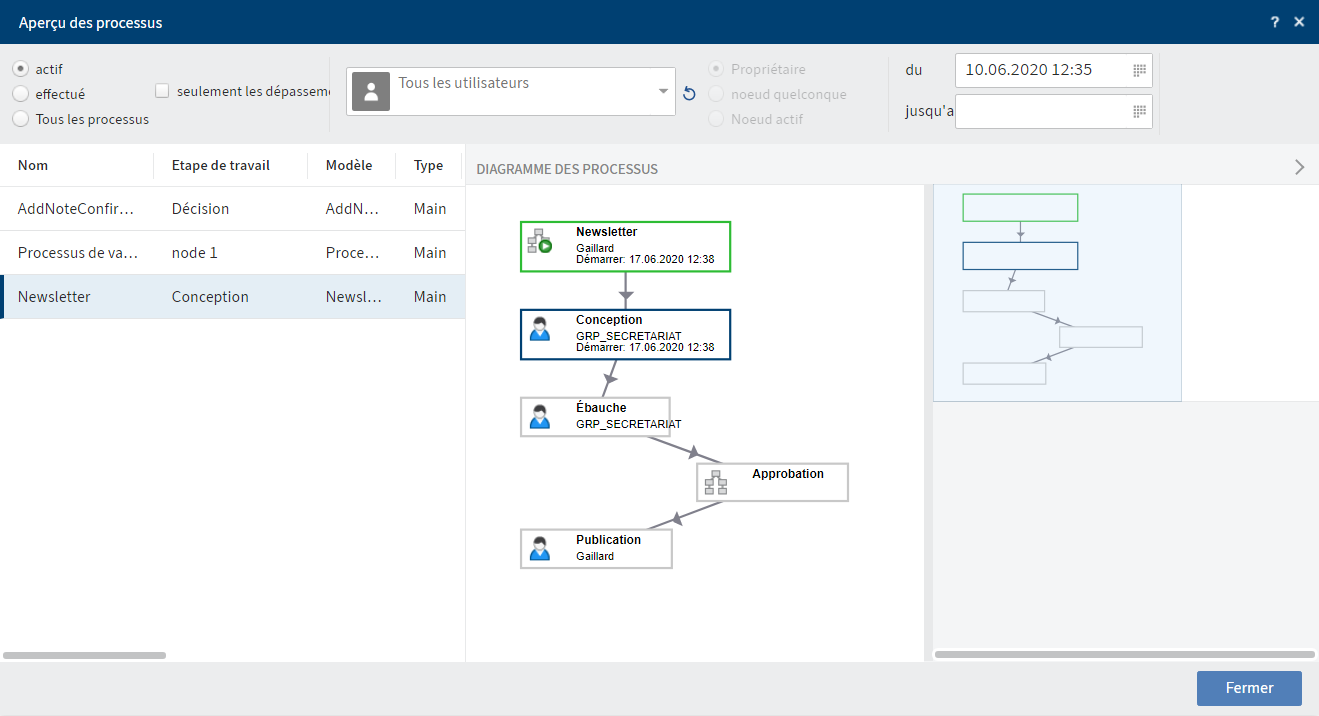Open calendar picker for 'jusqu'a' date
This screenshot has width=1319, height=716.
coord(1139,111)
